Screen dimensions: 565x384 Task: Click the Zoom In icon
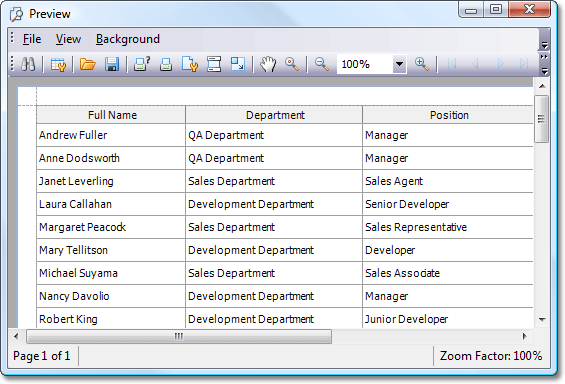pos(422,64)
